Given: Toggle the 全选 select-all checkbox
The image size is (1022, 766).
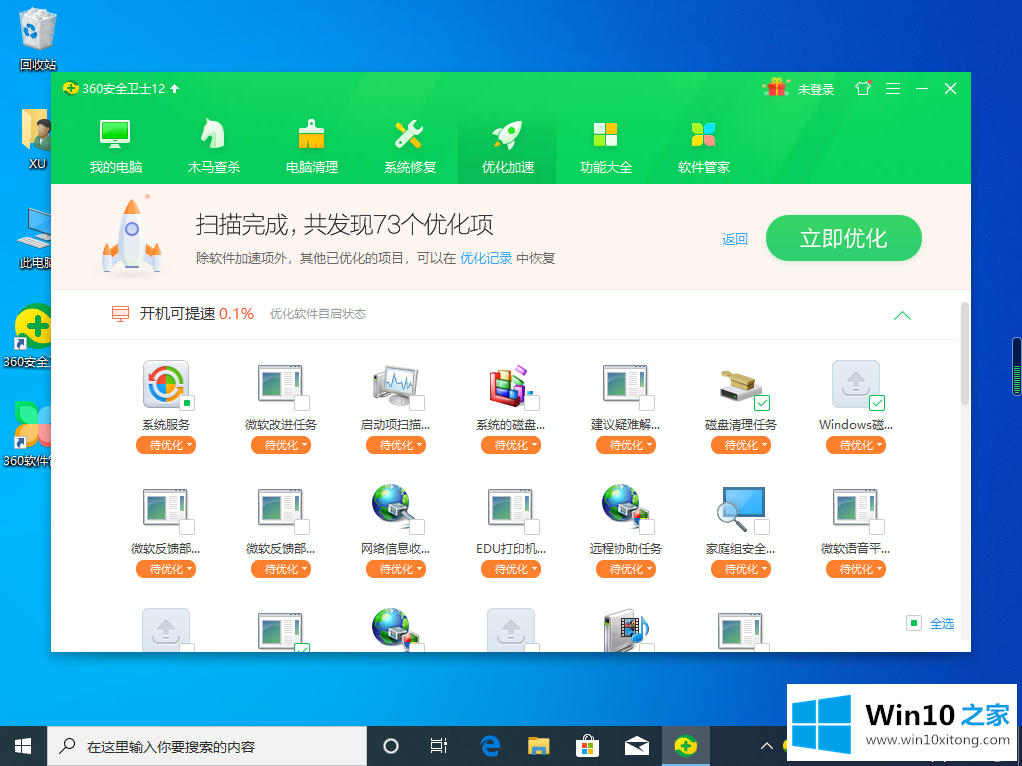Looking at the screenshot, I should point(914,623).
